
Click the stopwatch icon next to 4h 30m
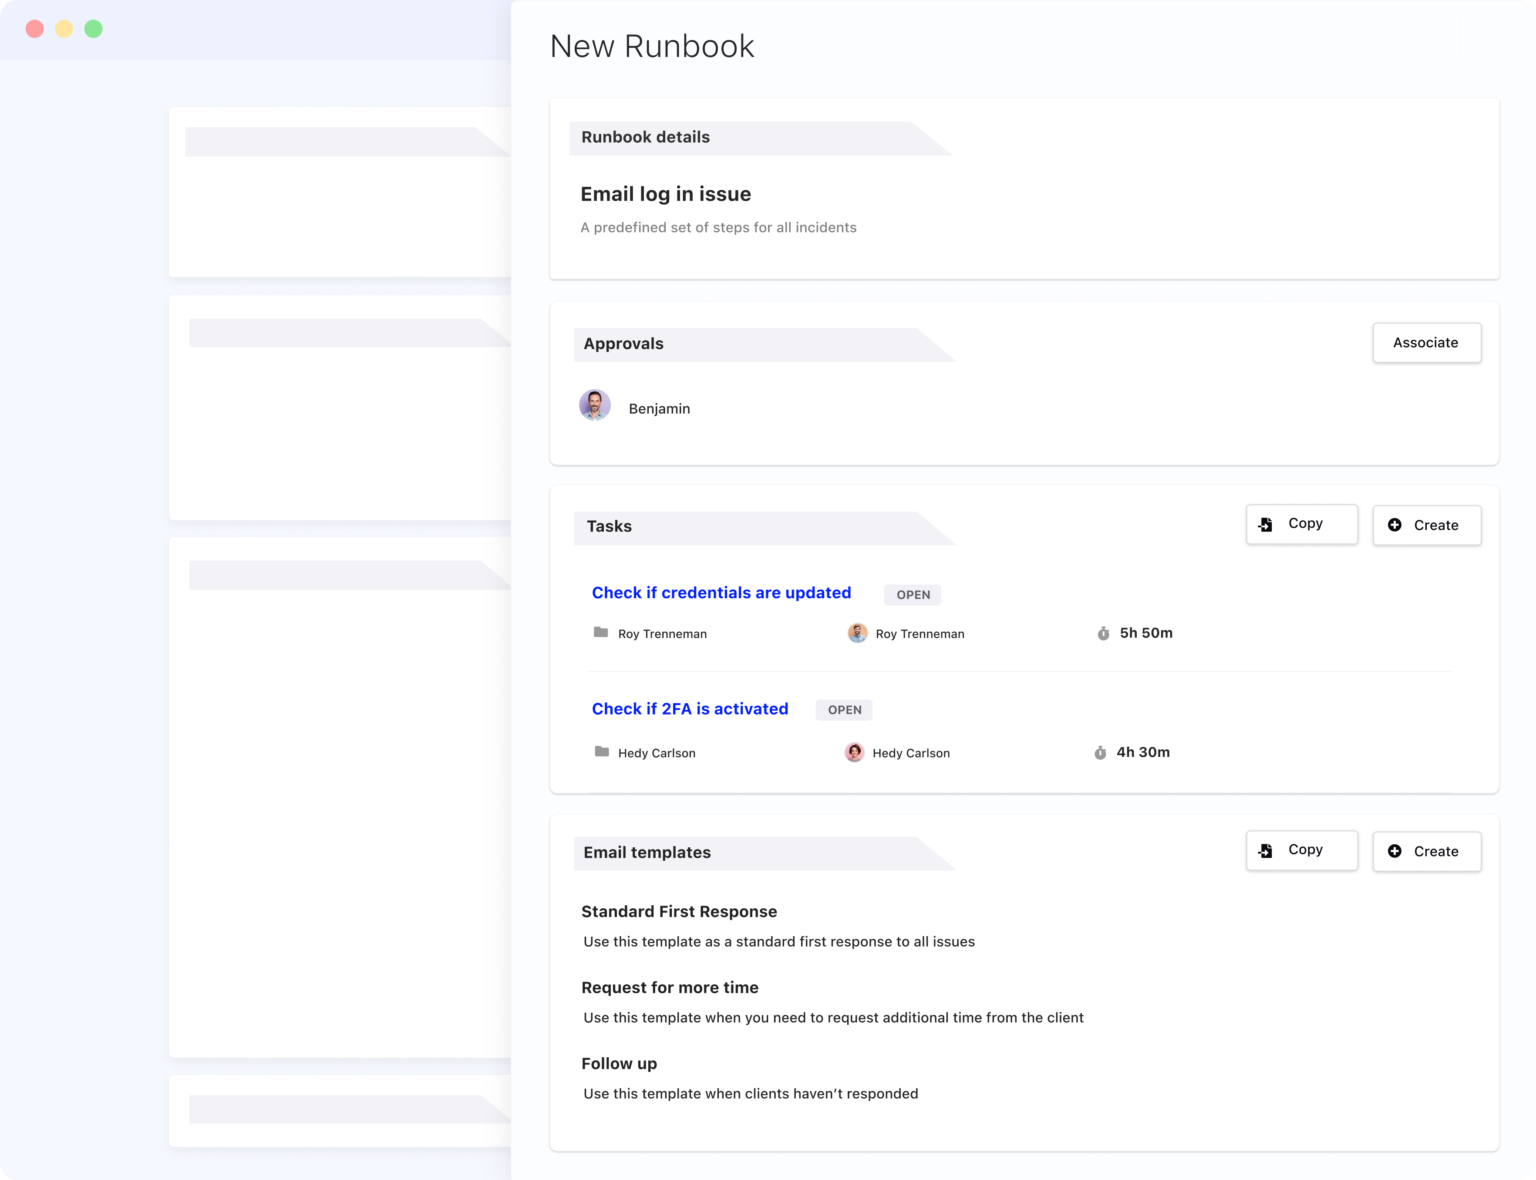click(1100, 752)
